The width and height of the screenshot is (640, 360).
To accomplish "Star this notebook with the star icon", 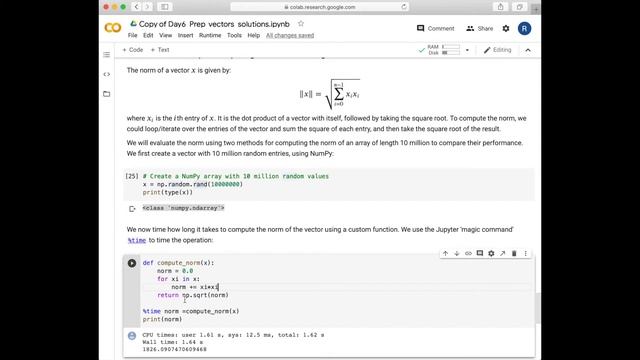I will pyautogui.click(x=301, y=24).
